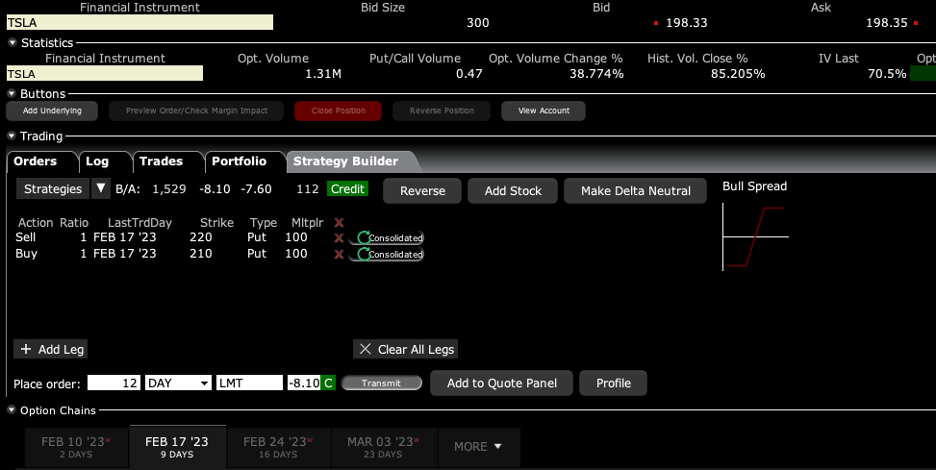The image size is (936, 470).
Task: Click the order quantity field showing 12
Action: click(x=114, y=383)
